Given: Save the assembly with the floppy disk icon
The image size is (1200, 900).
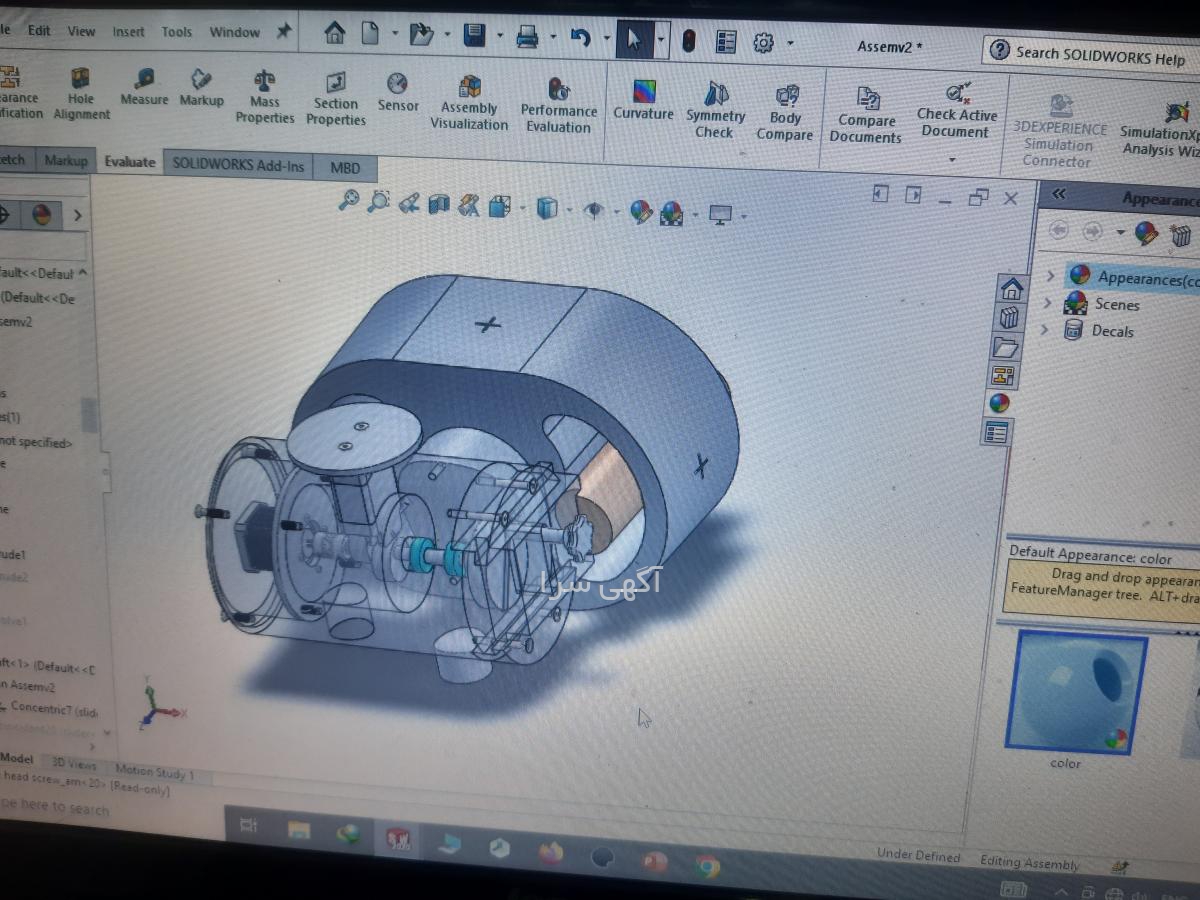Looking at the screenshot, I should tap(475, 36).
